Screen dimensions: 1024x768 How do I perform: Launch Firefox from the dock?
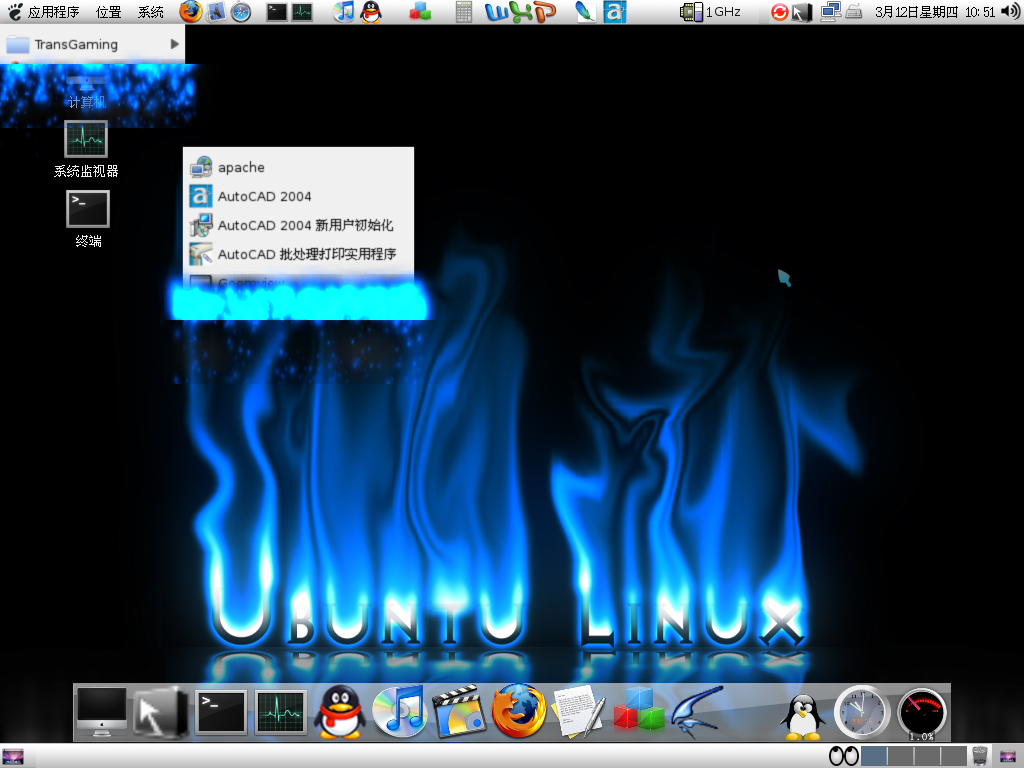click(x=519, y=711)
